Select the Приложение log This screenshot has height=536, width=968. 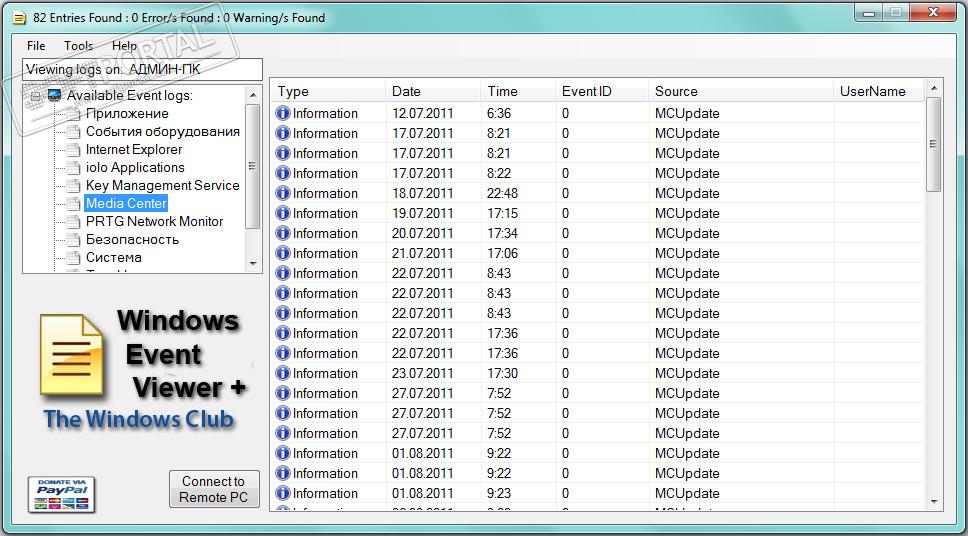tap(127, 114)
